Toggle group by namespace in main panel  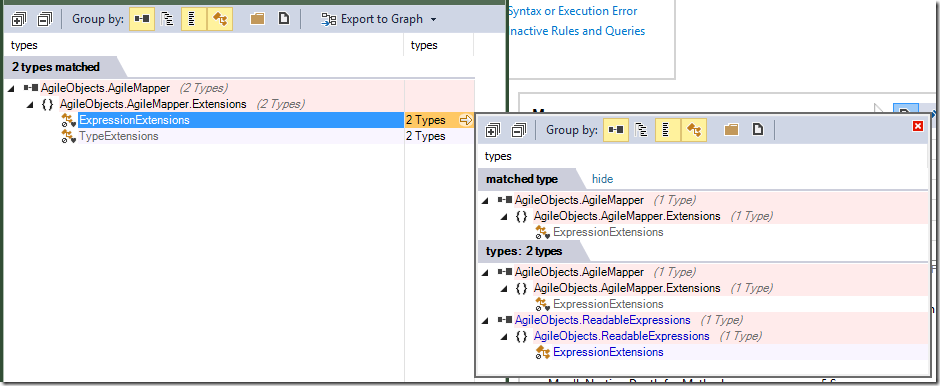click(x=168, y=19)
